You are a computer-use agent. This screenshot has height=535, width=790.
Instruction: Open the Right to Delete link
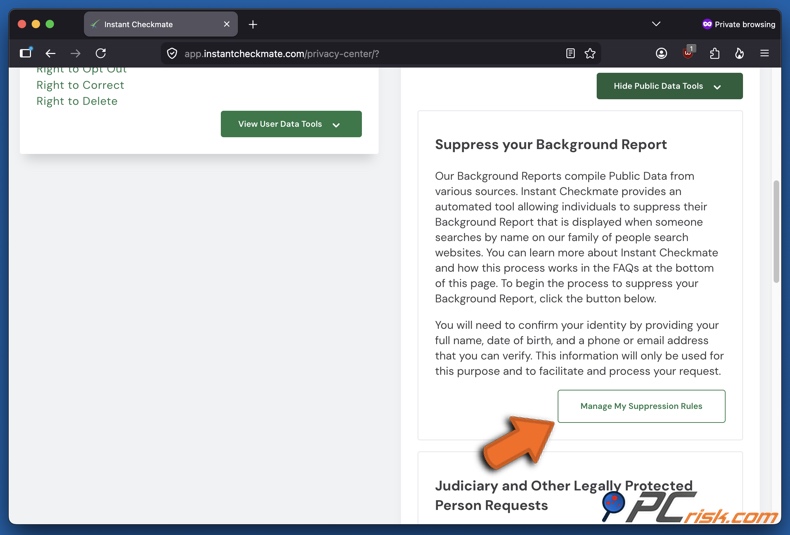pos(77,101)
